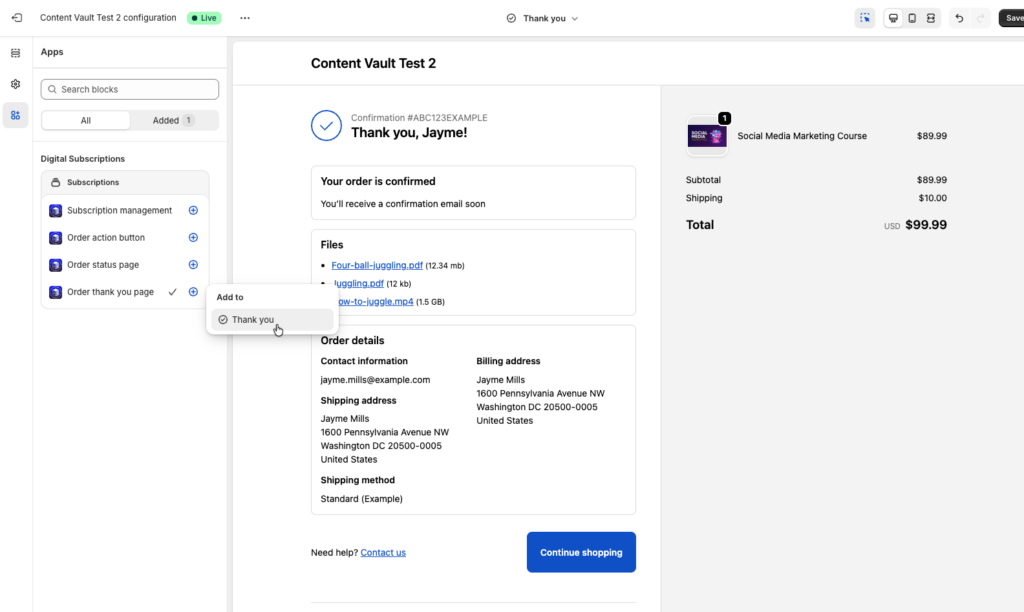The image size is (1024, 612).
Task: Open the Contact us link
Action: coord(383,553)
